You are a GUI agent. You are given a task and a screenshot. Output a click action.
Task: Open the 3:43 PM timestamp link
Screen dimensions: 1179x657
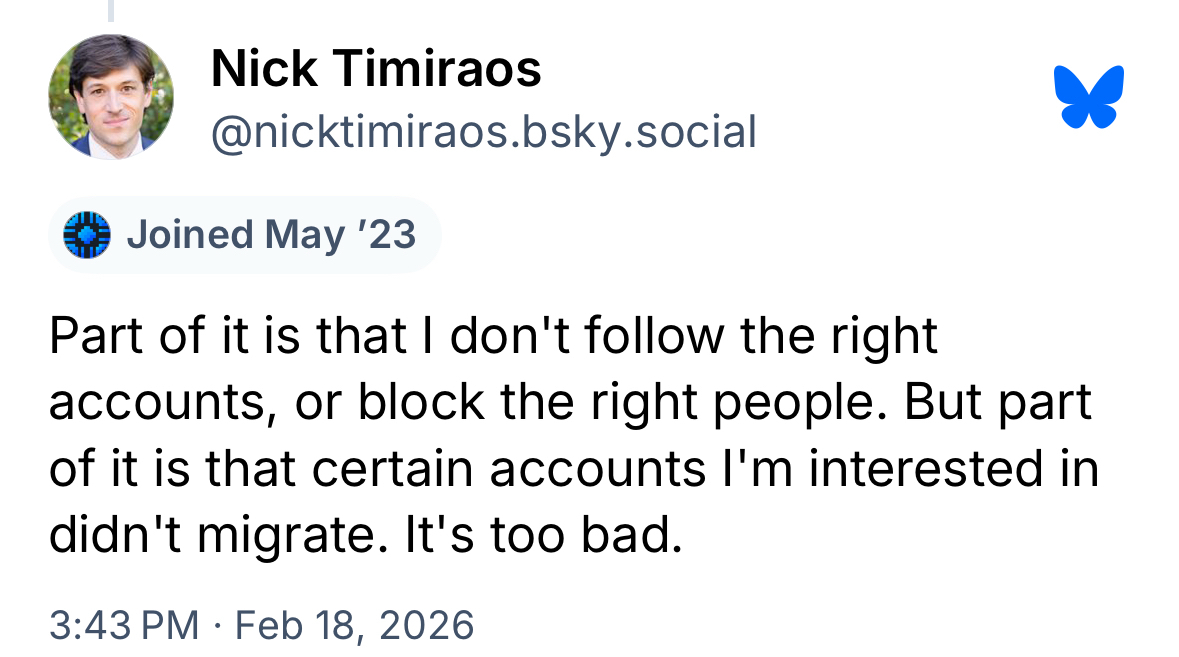124,625
